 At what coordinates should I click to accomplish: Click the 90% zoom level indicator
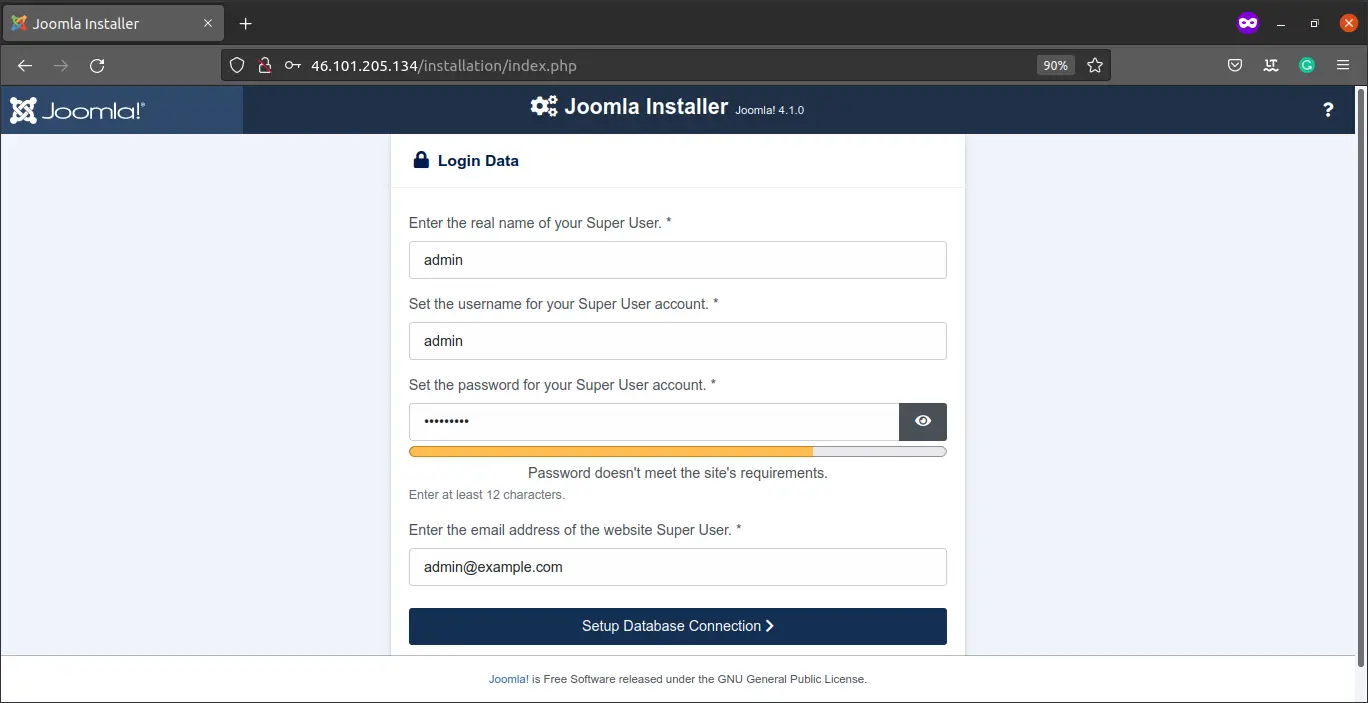point(1055,66)
